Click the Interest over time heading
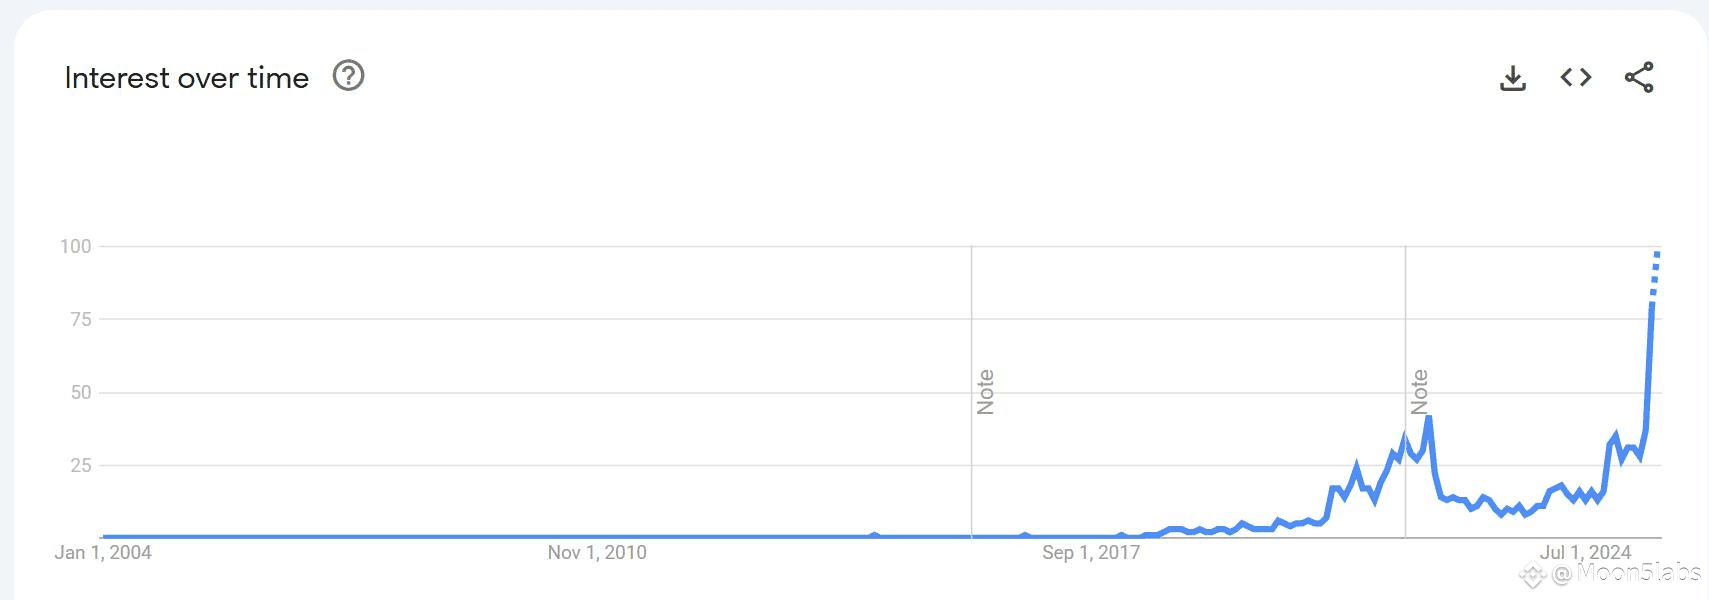Screen dimensions: 1709x600 (x=187, y=78)
